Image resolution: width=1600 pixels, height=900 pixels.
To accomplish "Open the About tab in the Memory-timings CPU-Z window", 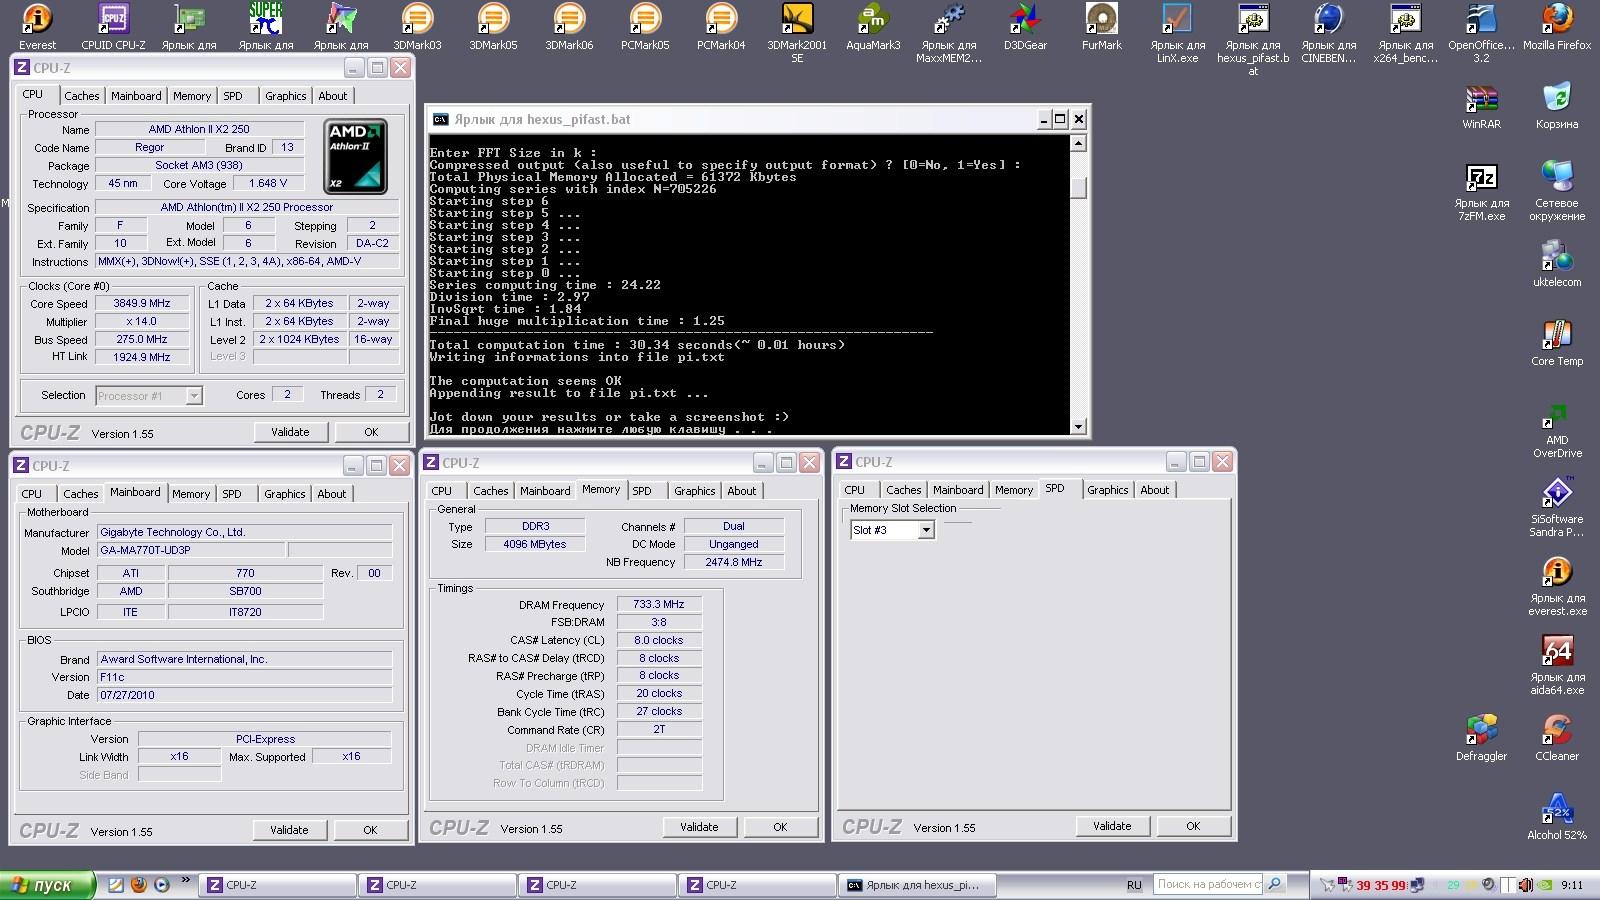I will pos(742,491).
